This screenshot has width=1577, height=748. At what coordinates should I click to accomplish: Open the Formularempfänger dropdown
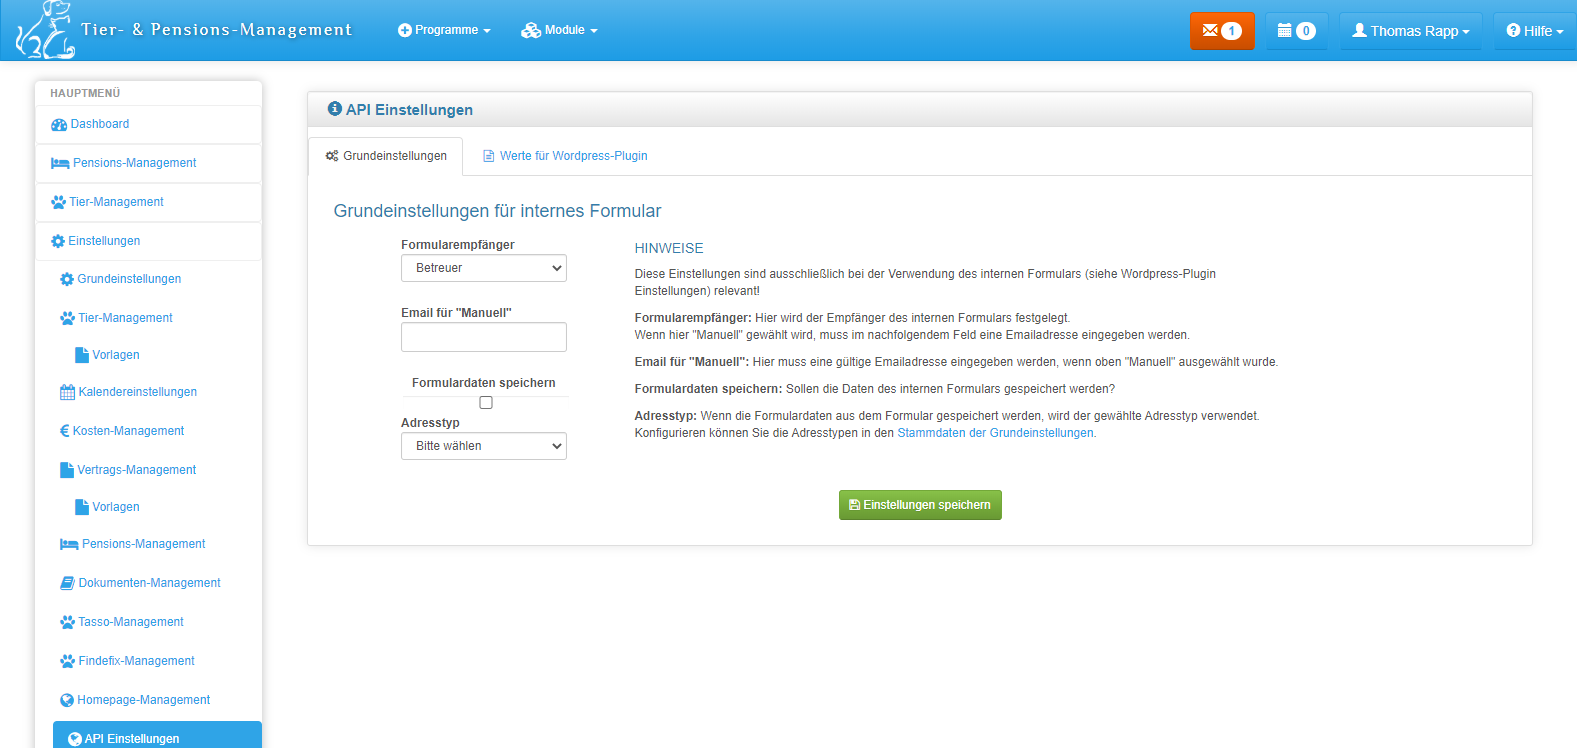tap(484, 268)
